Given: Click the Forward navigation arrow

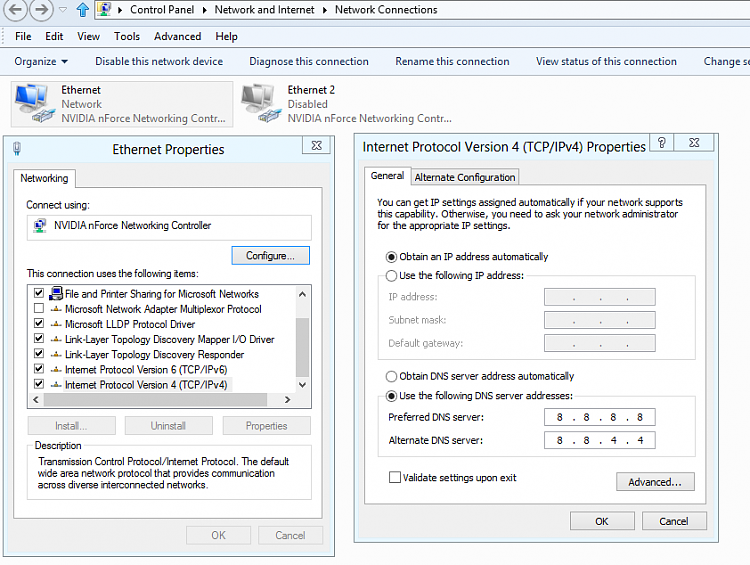Looking at the screenshot, I should pyautogui.click(x=42, y=10).
